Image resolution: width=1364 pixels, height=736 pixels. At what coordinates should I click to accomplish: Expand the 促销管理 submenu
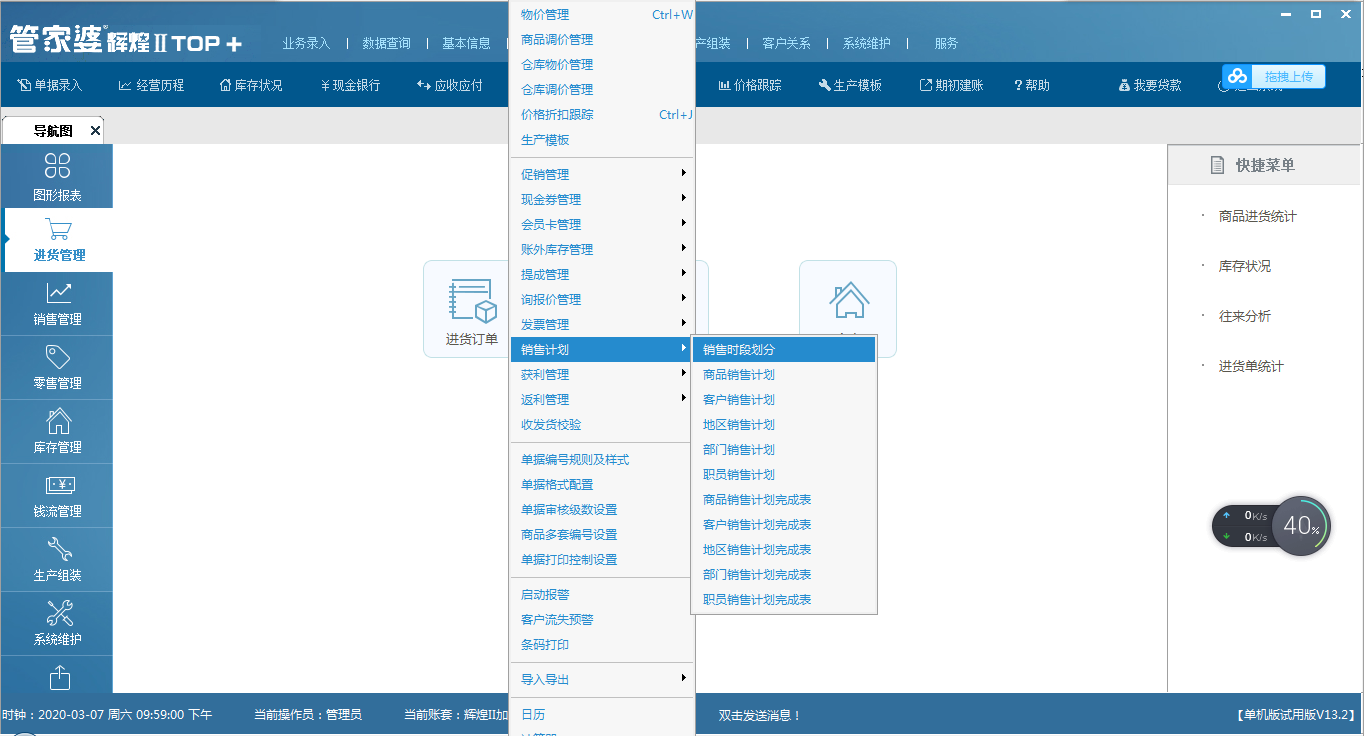pyautogui.click(x=602, y=174)
